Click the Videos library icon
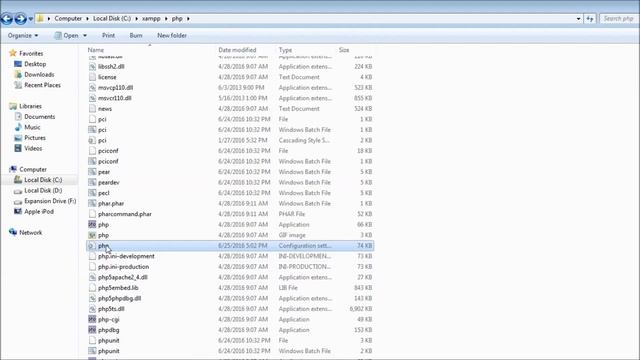640x360 pixels. [18, 148]
